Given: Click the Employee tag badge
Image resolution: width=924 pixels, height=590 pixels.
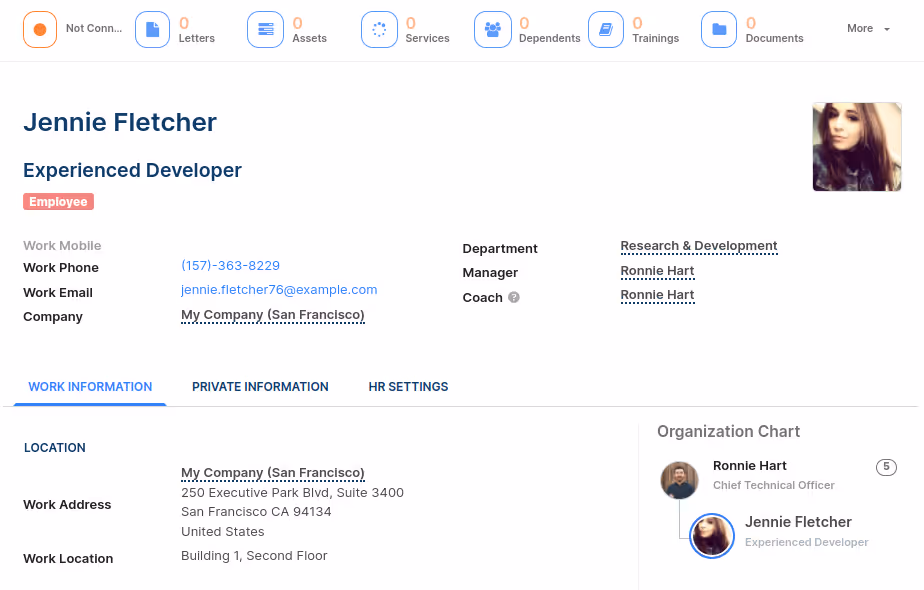Looking at the screenshot, I should coord(58,201).
